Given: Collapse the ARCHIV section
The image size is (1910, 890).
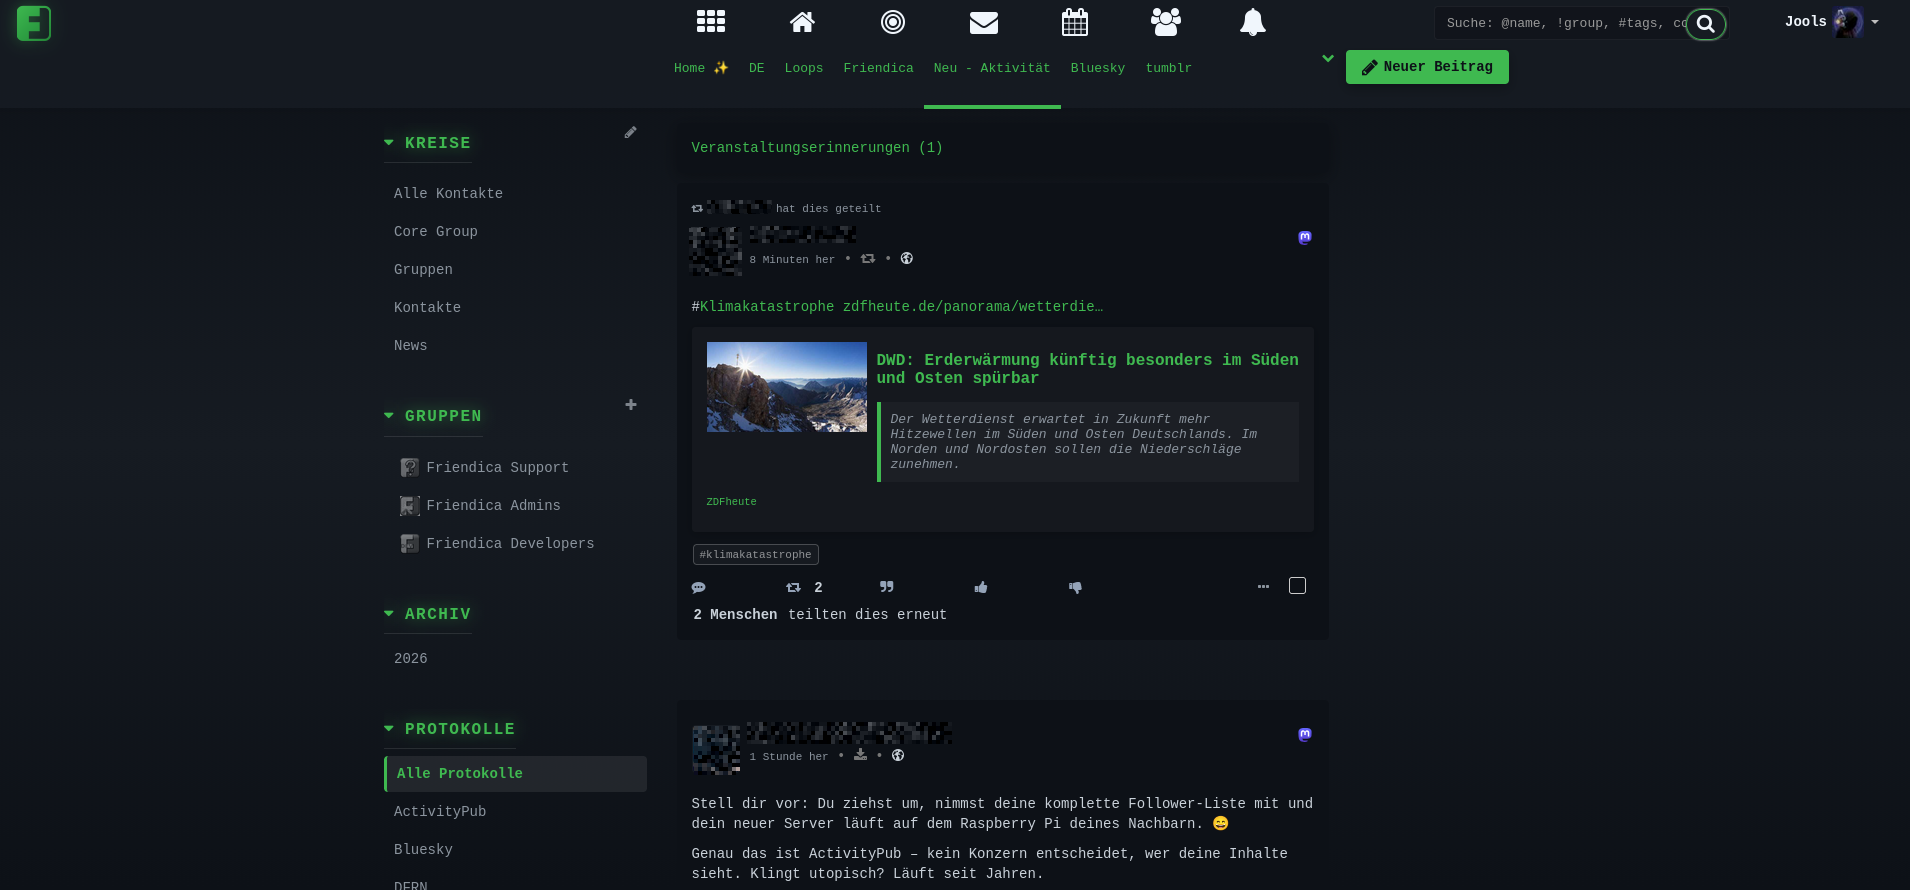Looking at the screenshot, I should 428,614.
